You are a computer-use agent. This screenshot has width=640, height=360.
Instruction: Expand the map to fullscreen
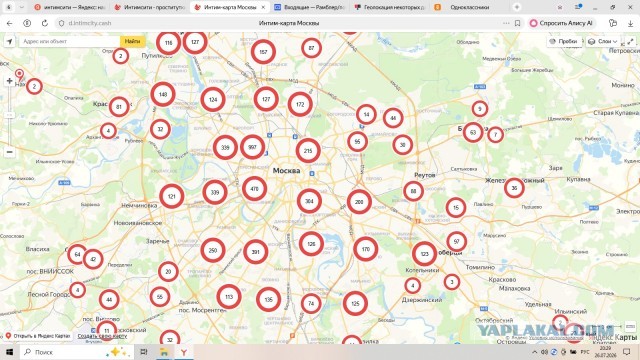coord(630,41)
